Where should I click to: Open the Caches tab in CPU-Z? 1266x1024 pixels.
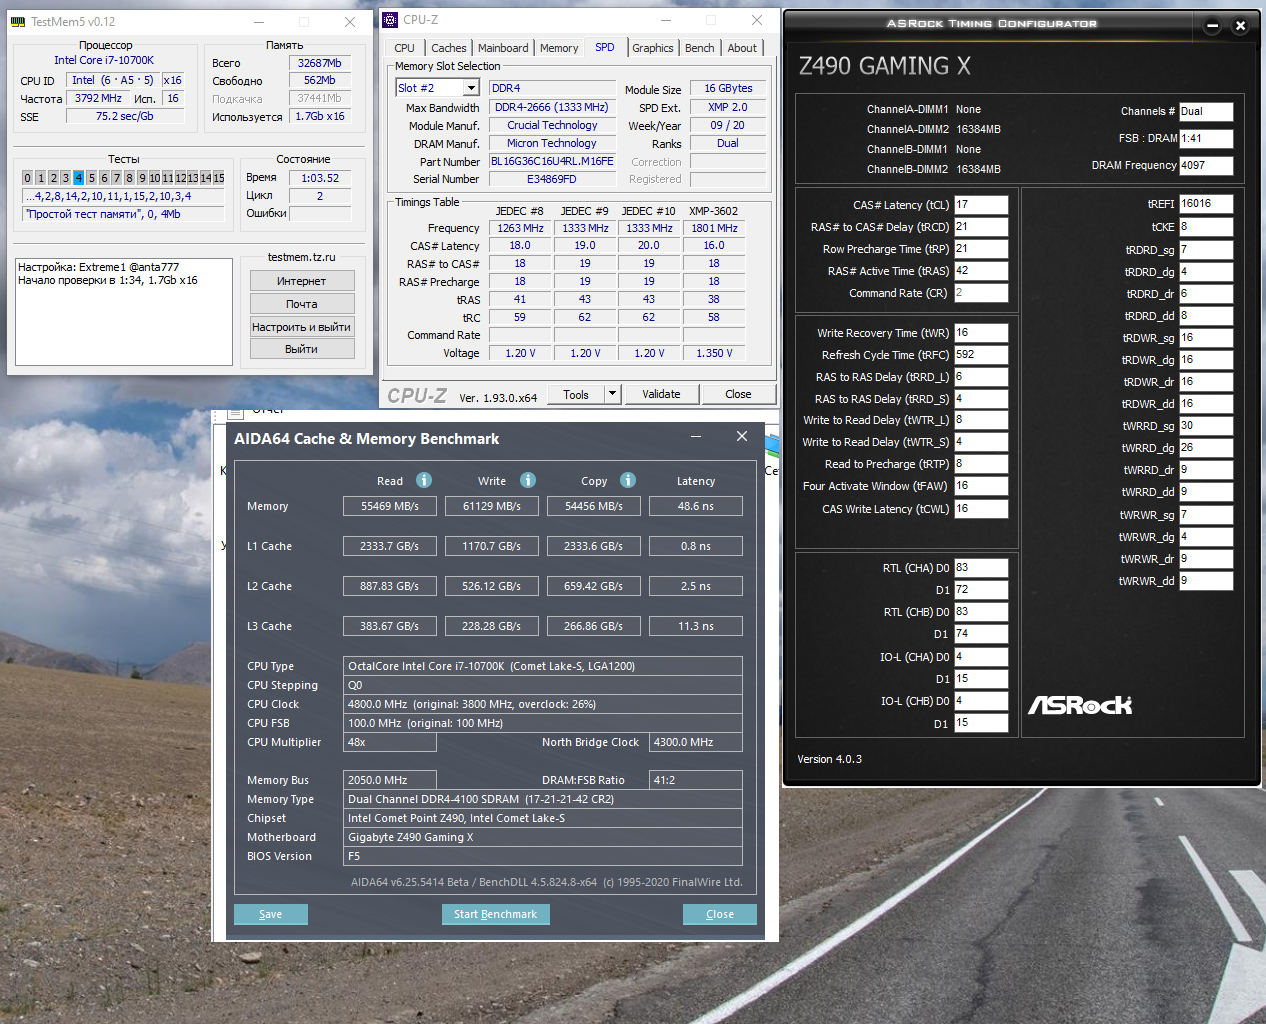point(448,48)
